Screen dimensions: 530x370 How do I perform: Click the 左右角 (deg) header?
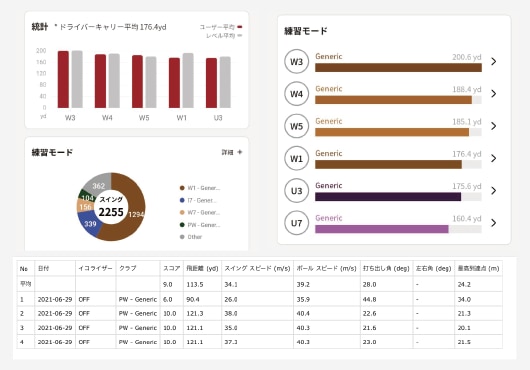[433, 269]
